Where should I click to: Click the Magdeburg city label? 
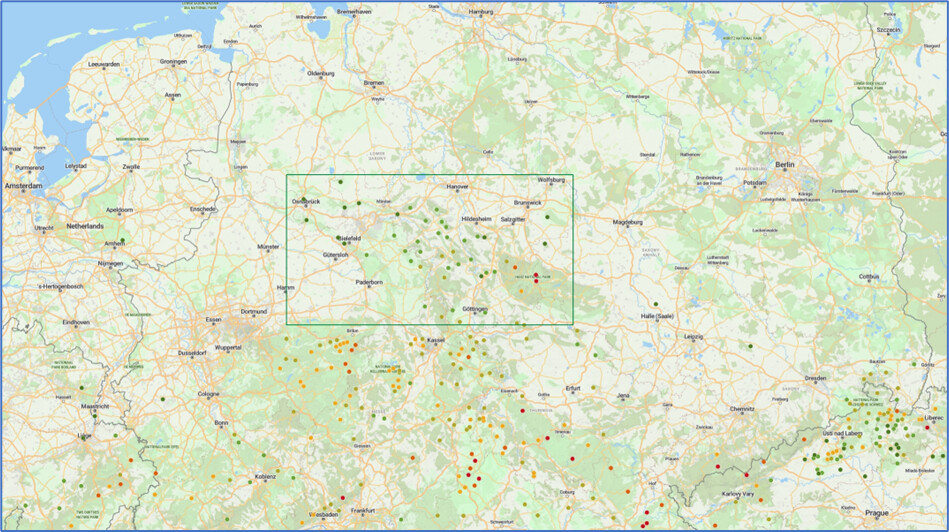coord(627,222)
